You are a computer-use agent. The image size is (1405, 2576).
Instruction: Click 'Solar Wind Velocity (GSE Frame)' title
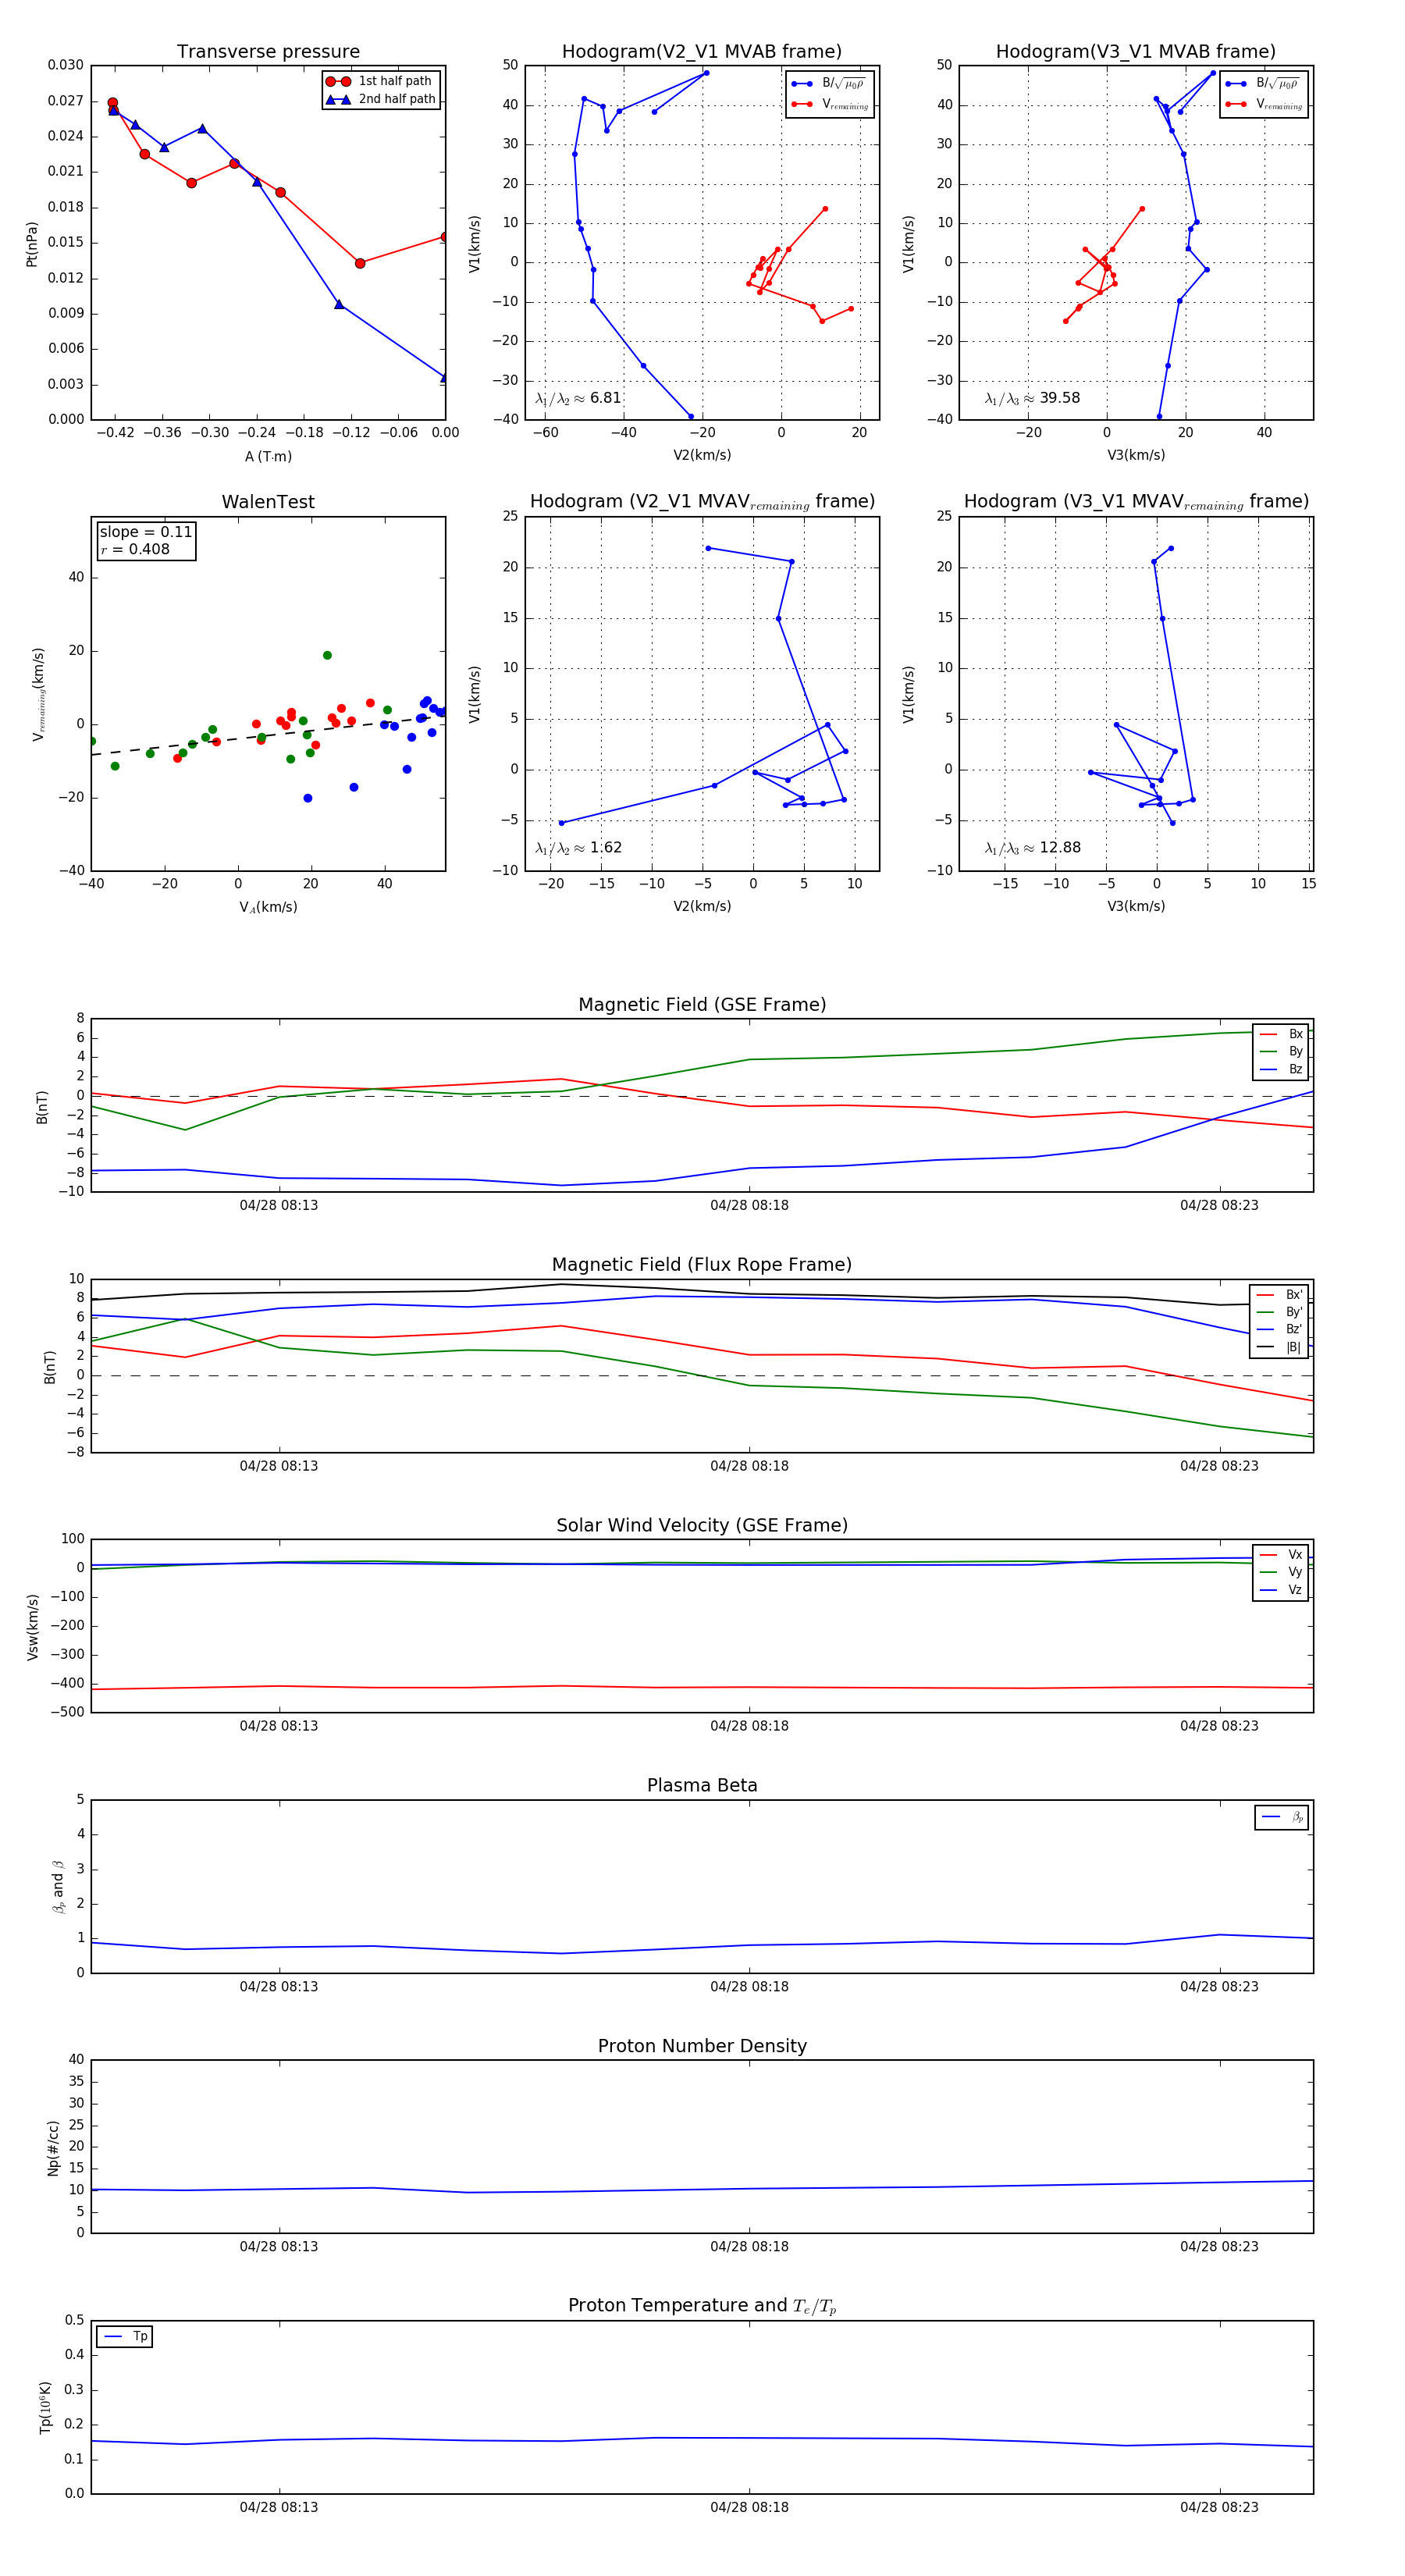702,1525
